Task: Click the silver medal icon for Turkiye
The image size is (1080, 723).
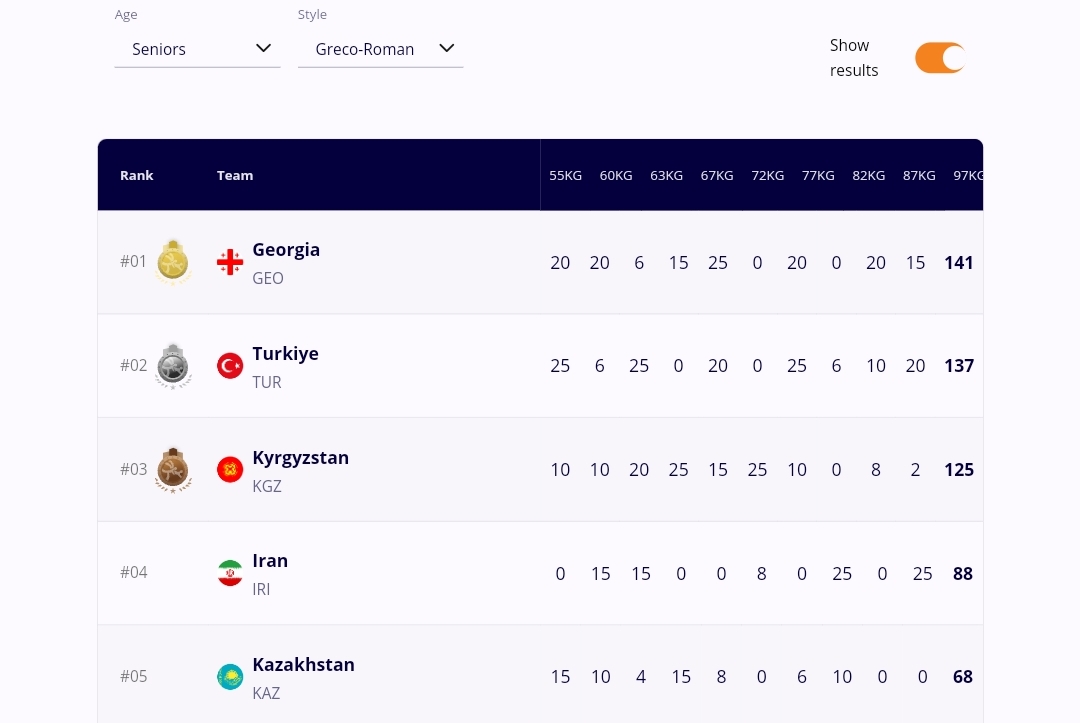Action: (x=174, y=366)
